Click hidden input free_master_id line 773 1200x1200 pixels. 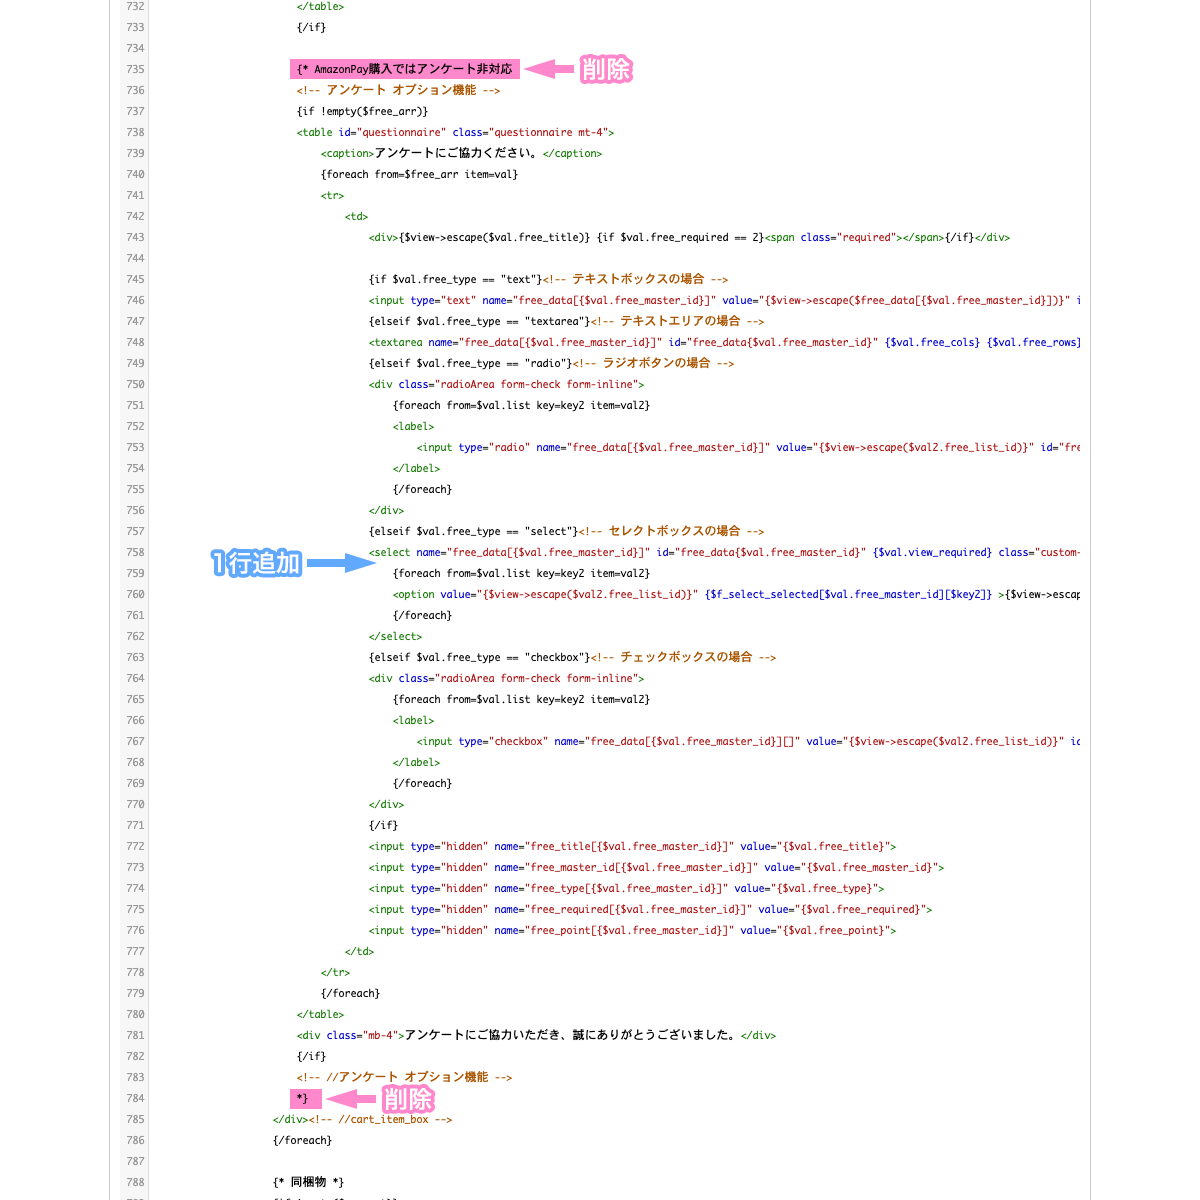(x=656, y=867)
